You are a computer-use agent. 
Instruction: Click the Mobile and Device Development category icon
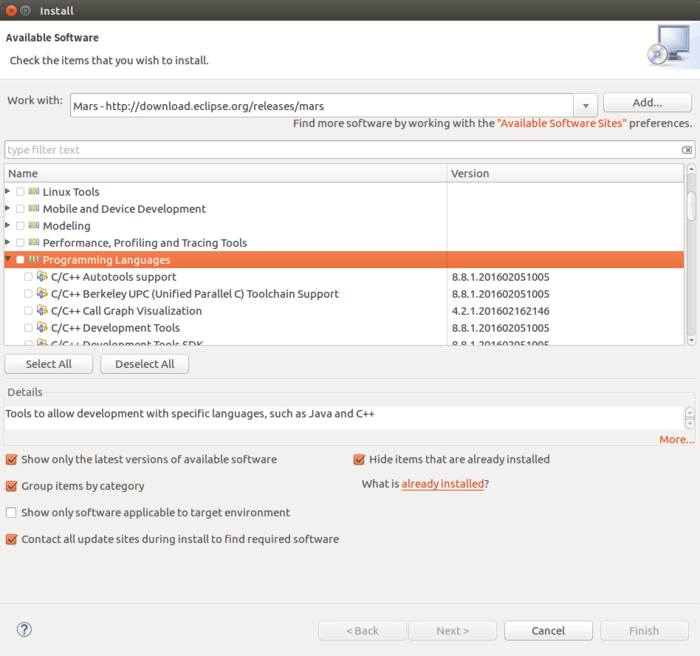click(33, 209)
